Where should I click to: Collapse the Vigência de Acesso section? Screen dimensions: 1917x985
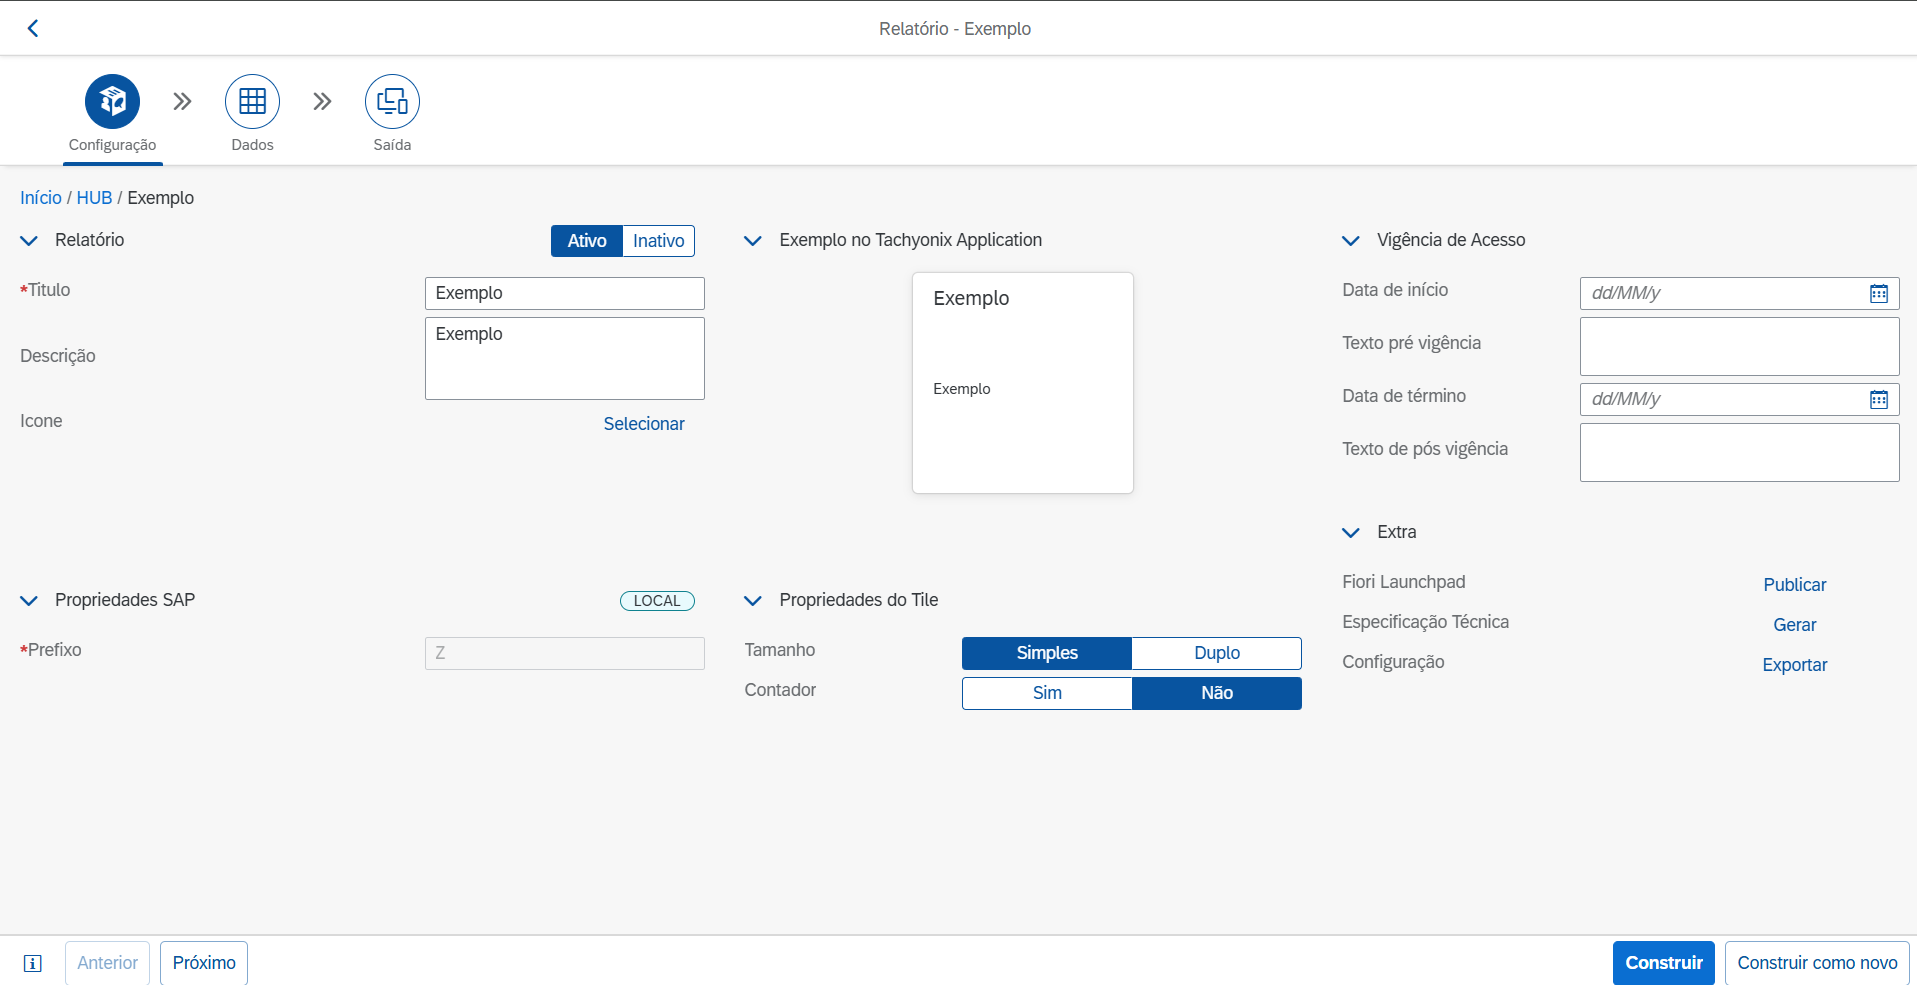1350,241
